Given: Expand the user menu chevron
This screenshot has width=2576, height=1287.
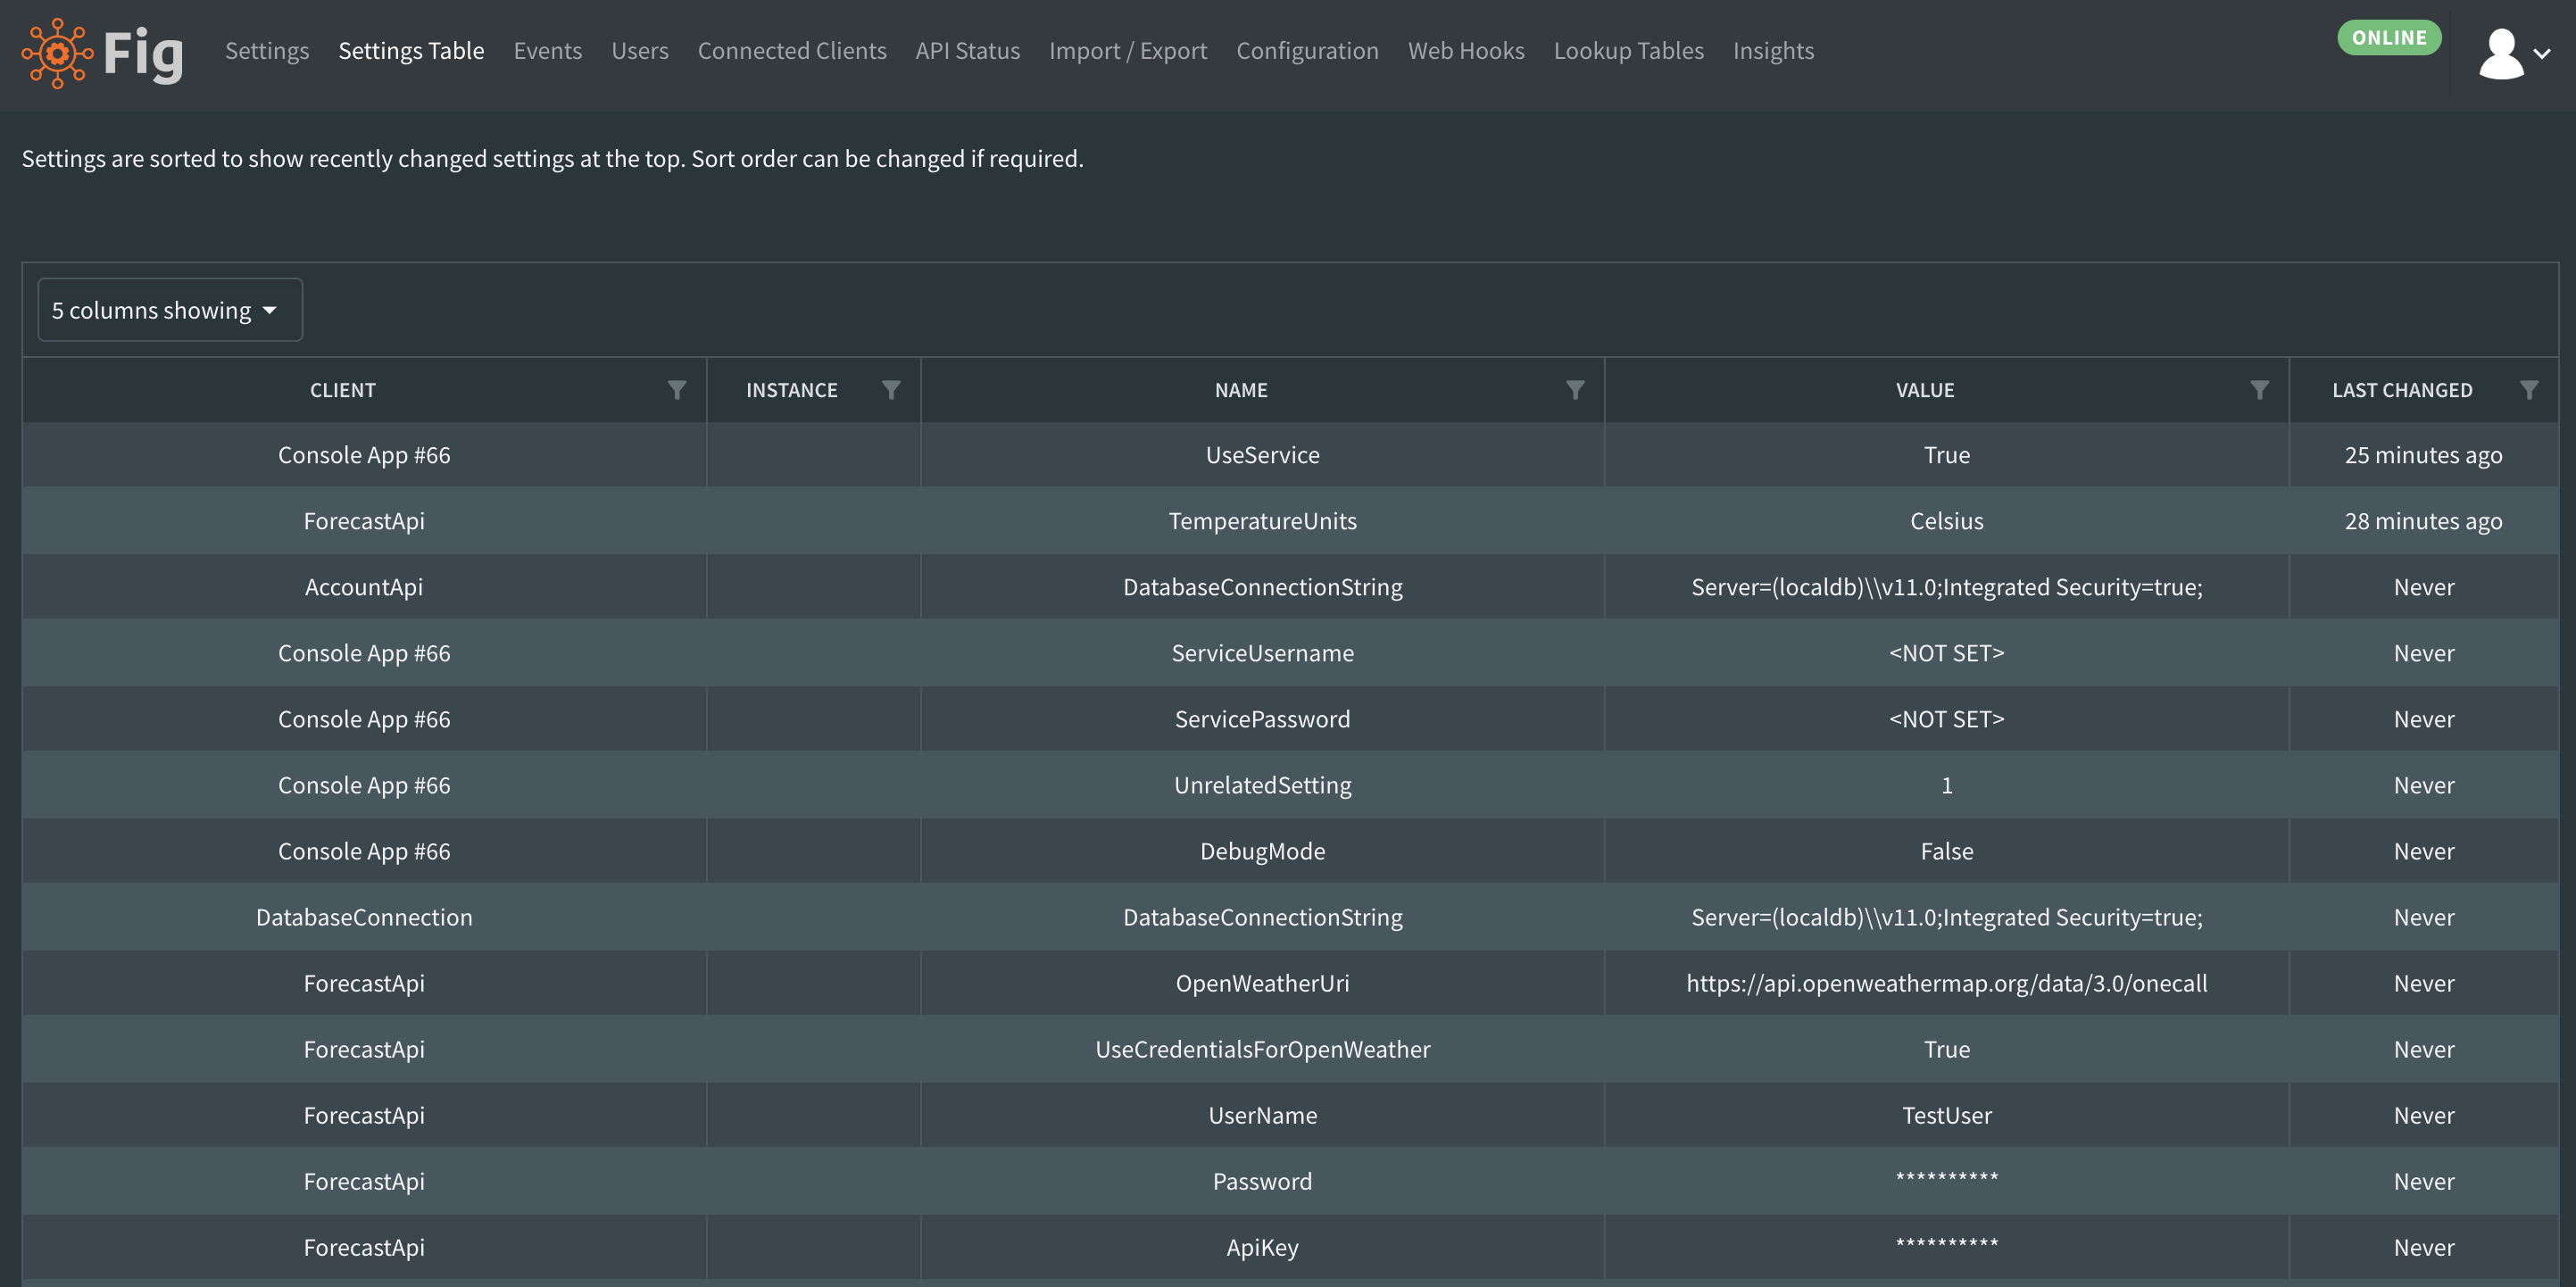Looking at the screenshot, I should click(x=2541, y=54).
